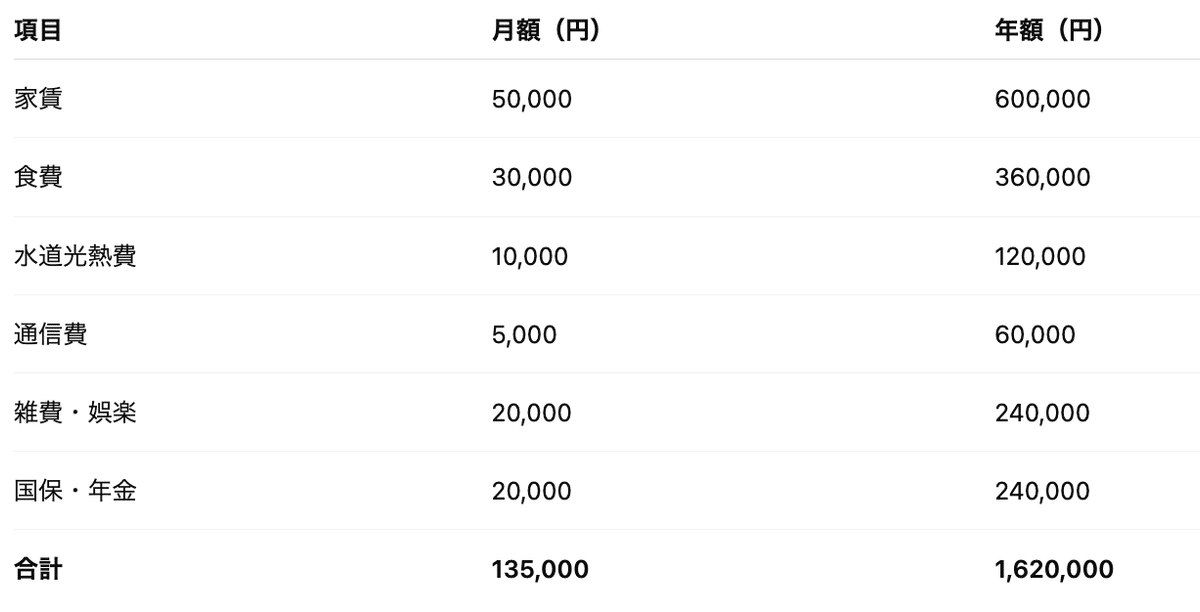This screenshot has width=1200, height=612.
Task: Click the 食費 yearly value 360,000
Action: tap(1042, 177)
